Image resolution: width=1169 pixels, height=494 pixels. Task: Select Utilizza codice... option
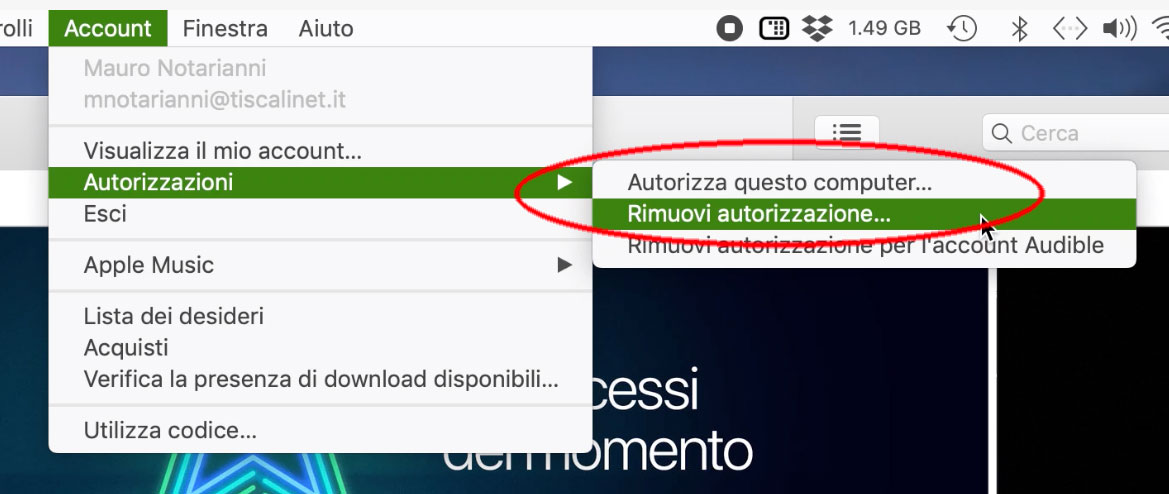tap(321, 430)
